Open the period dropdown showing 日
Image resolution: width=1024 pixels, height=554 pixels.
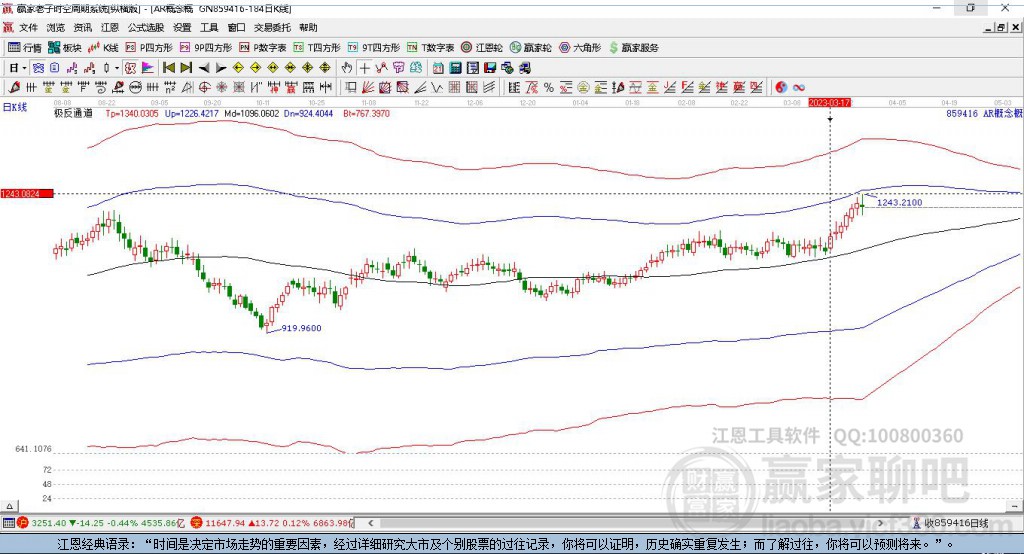tap(17, 68)
